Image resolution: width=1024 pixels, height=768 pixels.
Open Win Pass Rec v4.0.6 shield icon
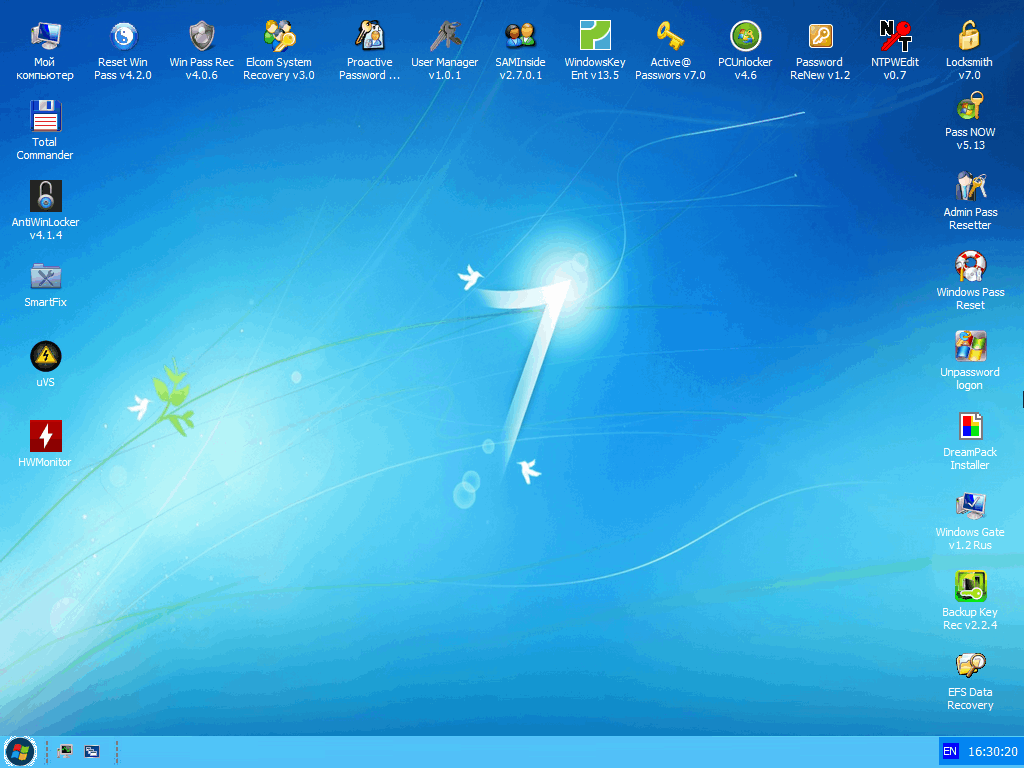tap(201, 37)
